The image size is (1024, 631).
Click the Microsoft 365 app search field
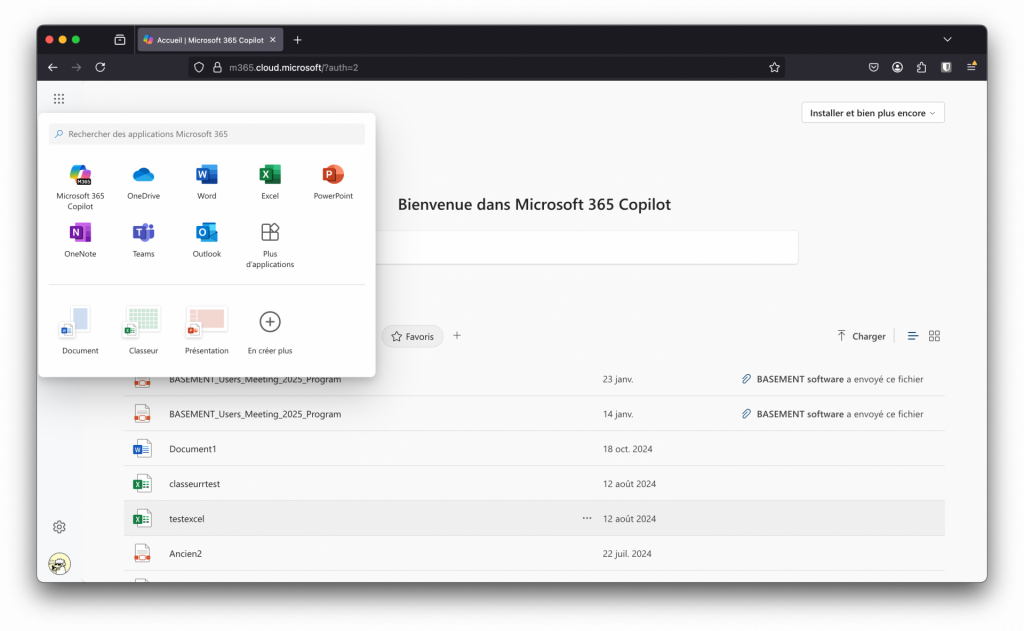[x=207, y=134]
